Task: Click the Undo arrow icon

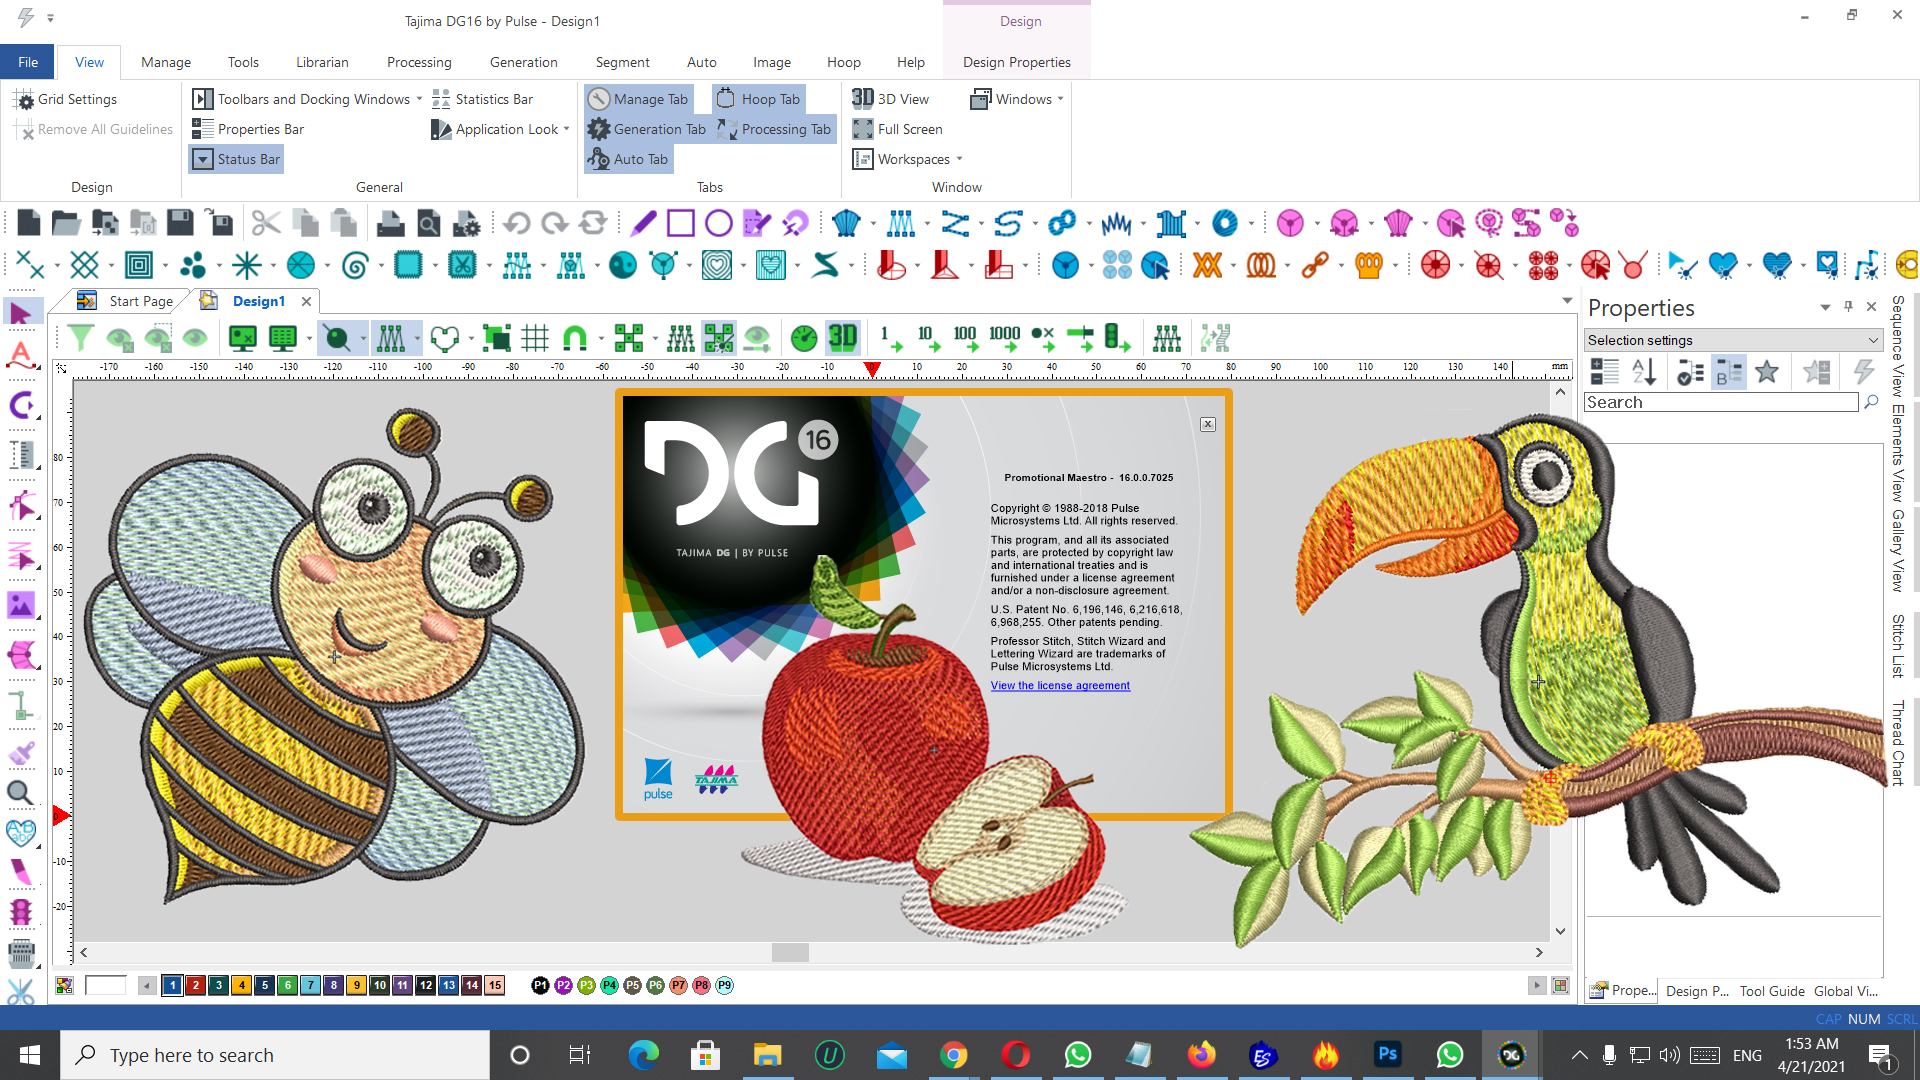Action: pyautogui.click(x=517, y=223)
